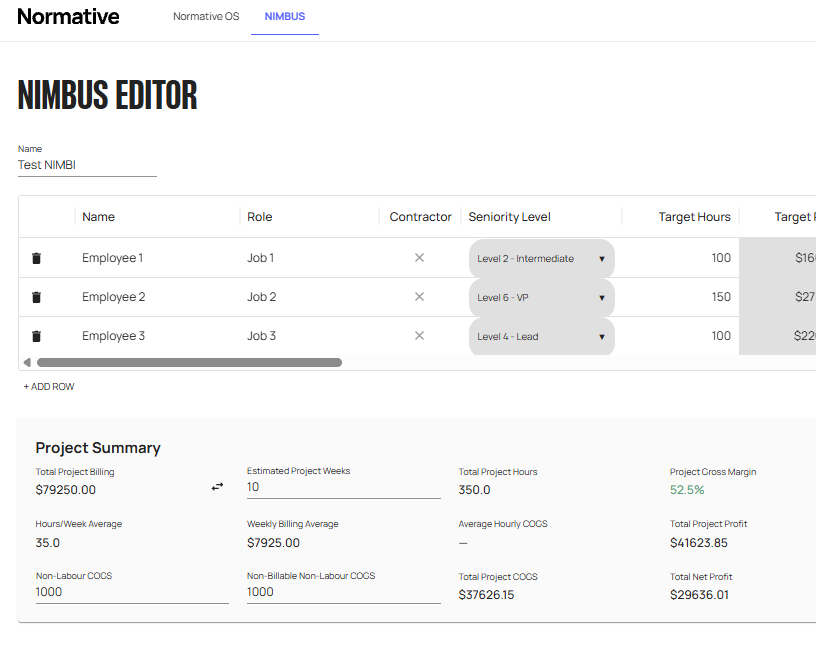Select the NIMBUS tab

point(285,17)
